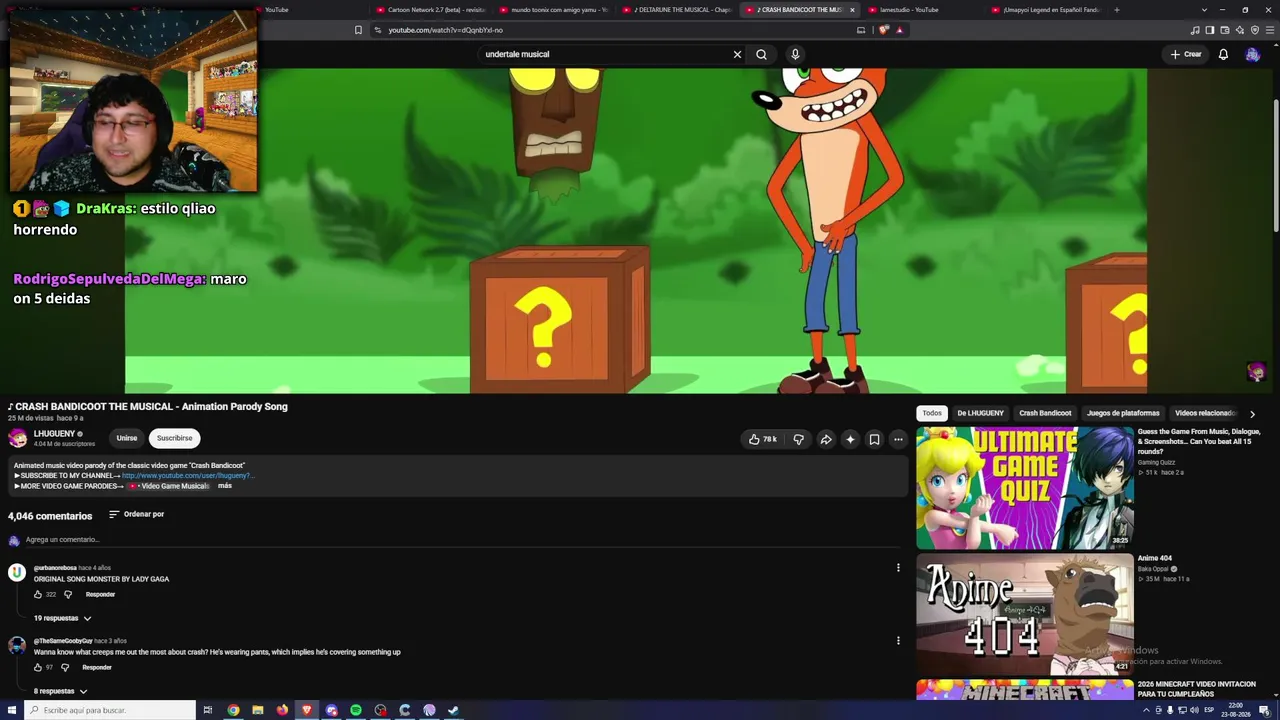Click the voice search microphone icon

pos(795,54)
